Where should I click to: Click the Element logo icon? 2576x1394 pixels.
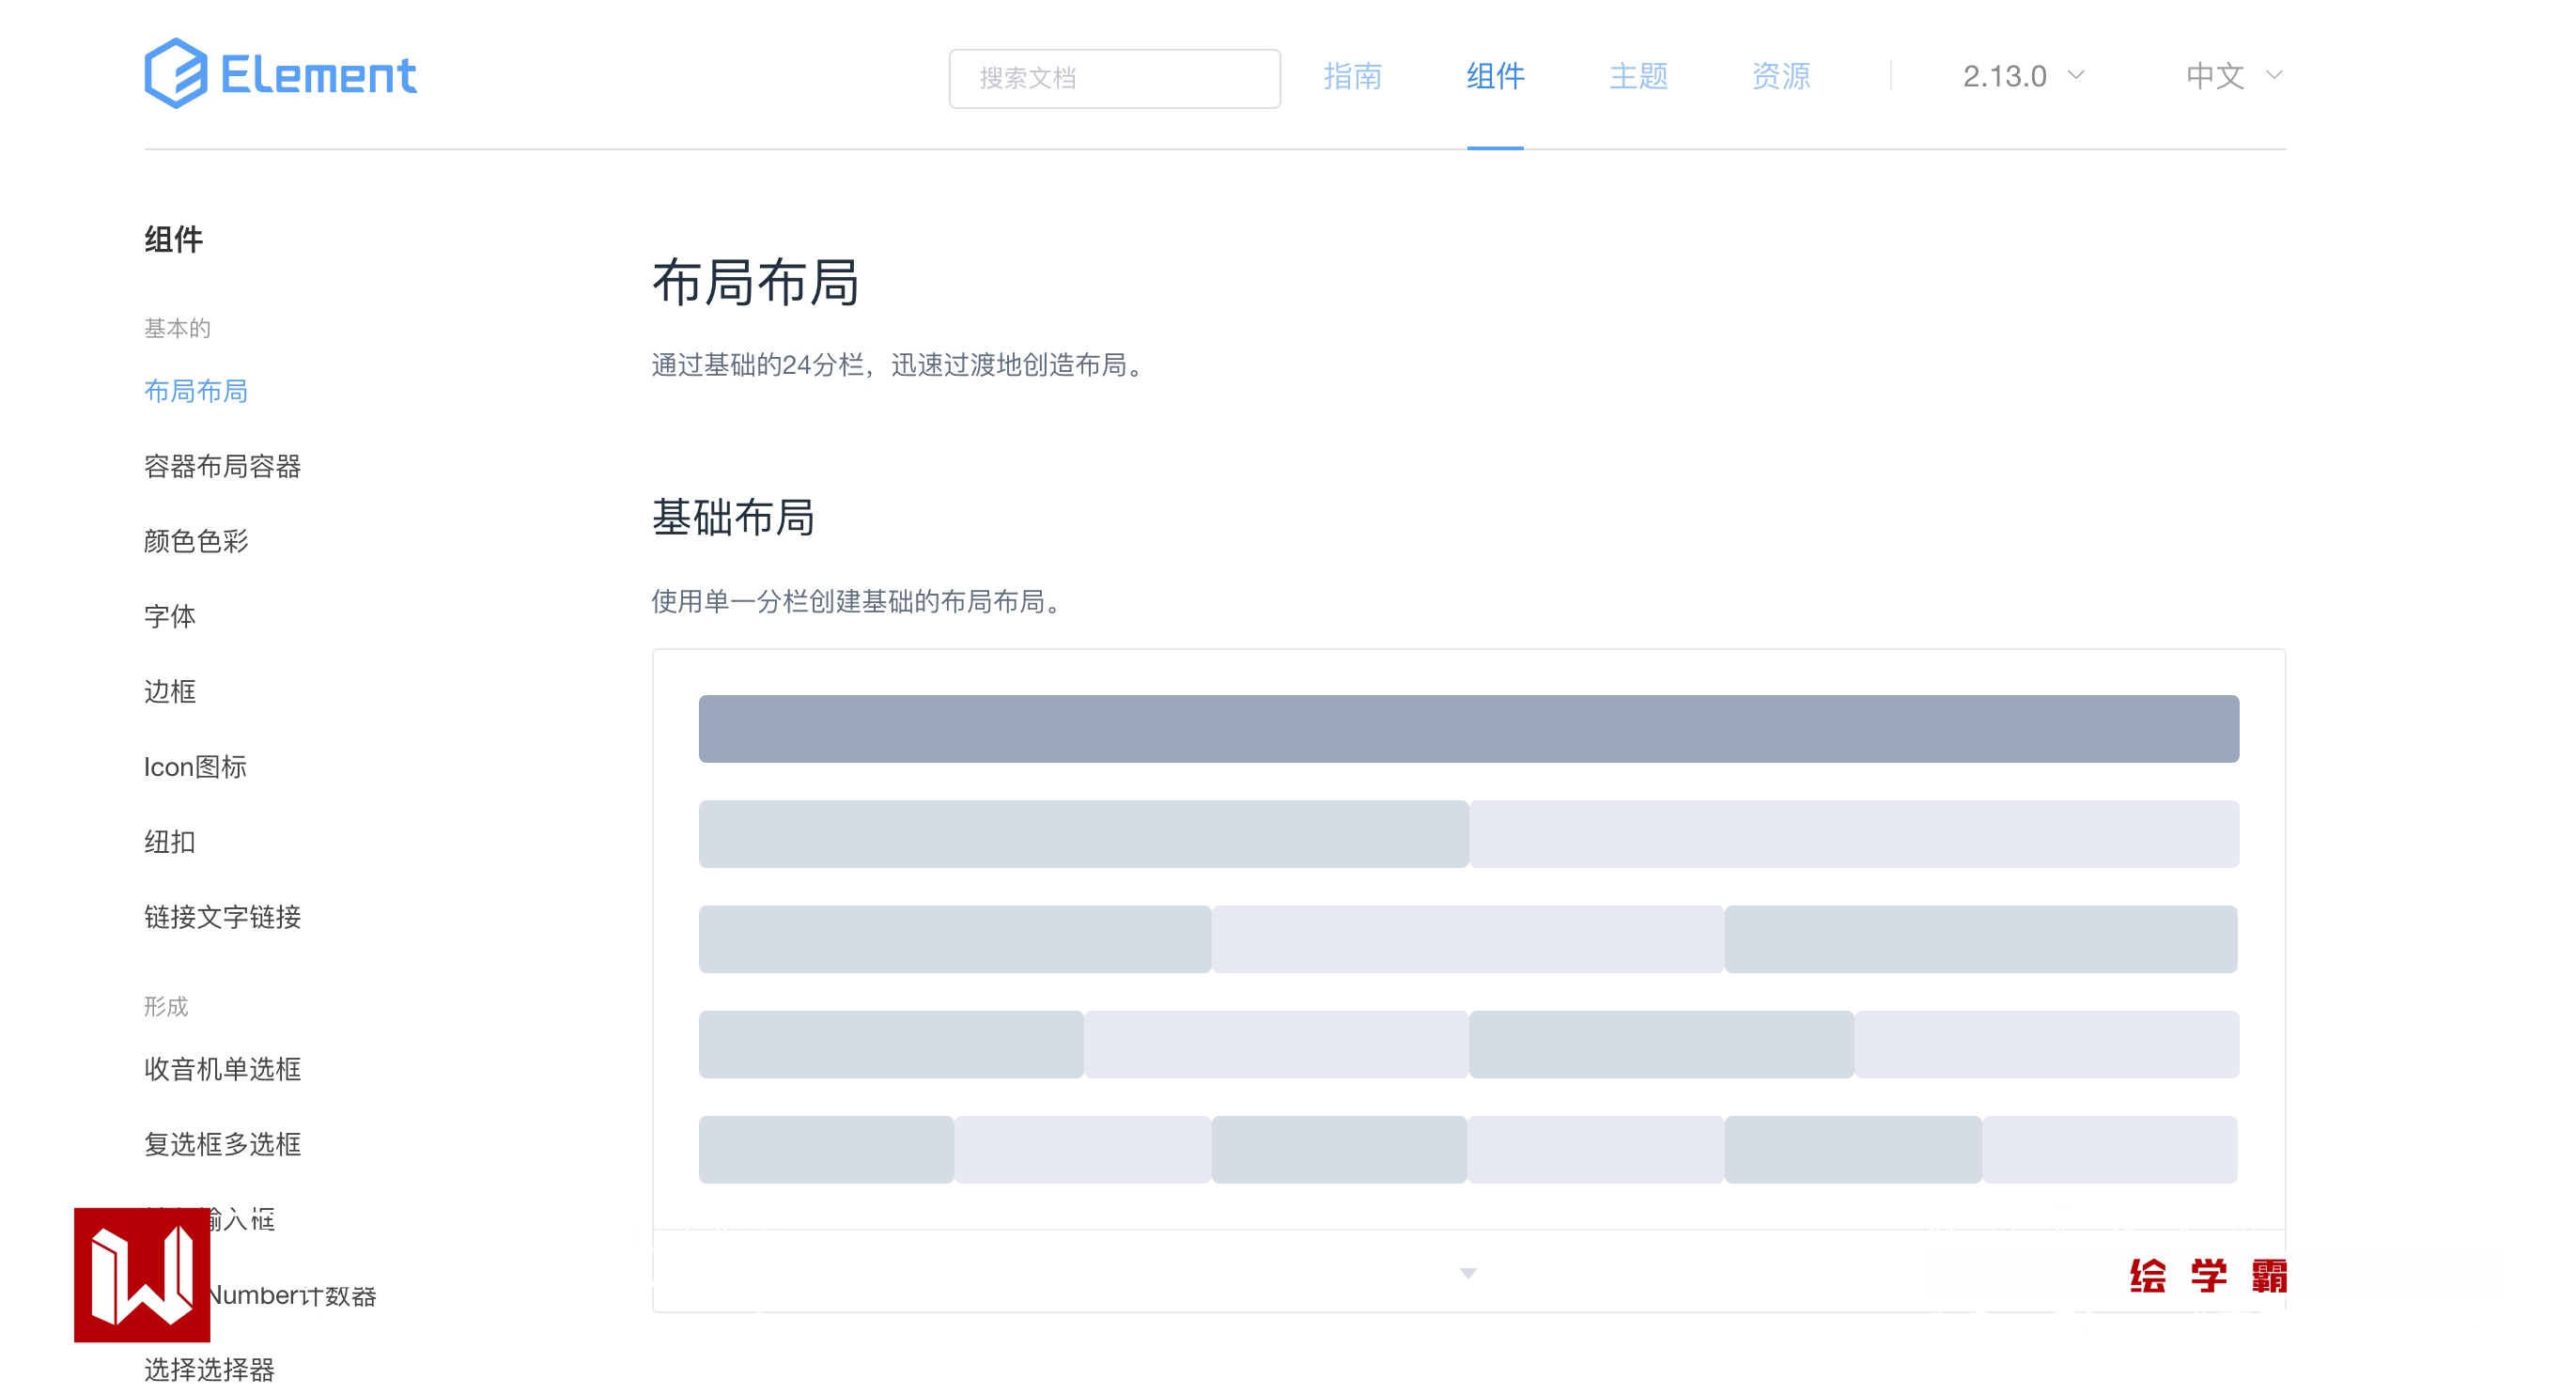[176, 74]
